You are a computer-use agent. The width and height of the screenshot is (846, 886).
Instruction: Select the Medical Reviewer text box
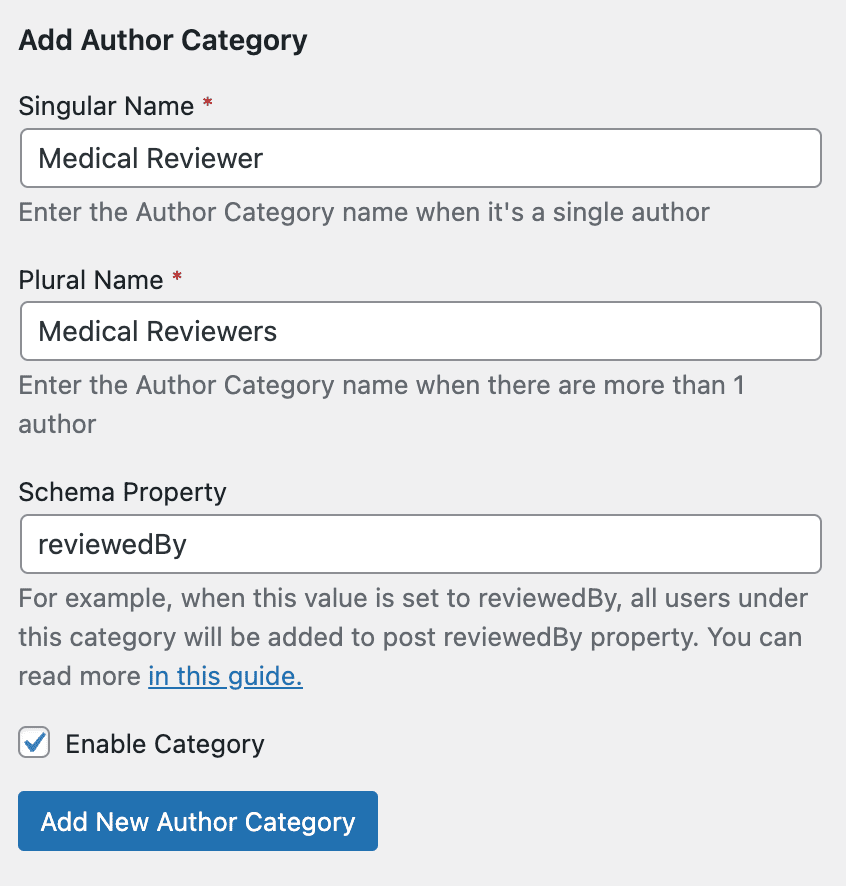point(420,158)
